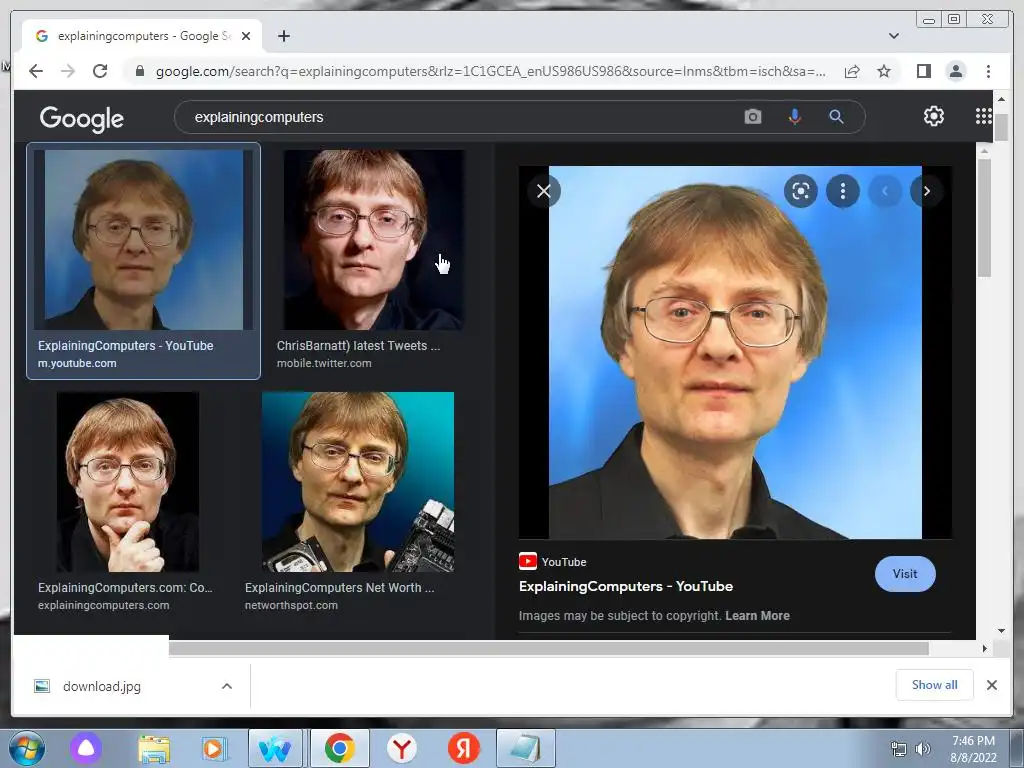Click the Google logo
This screenshot has width=1024, height=768.
click(x=82, y=118)
